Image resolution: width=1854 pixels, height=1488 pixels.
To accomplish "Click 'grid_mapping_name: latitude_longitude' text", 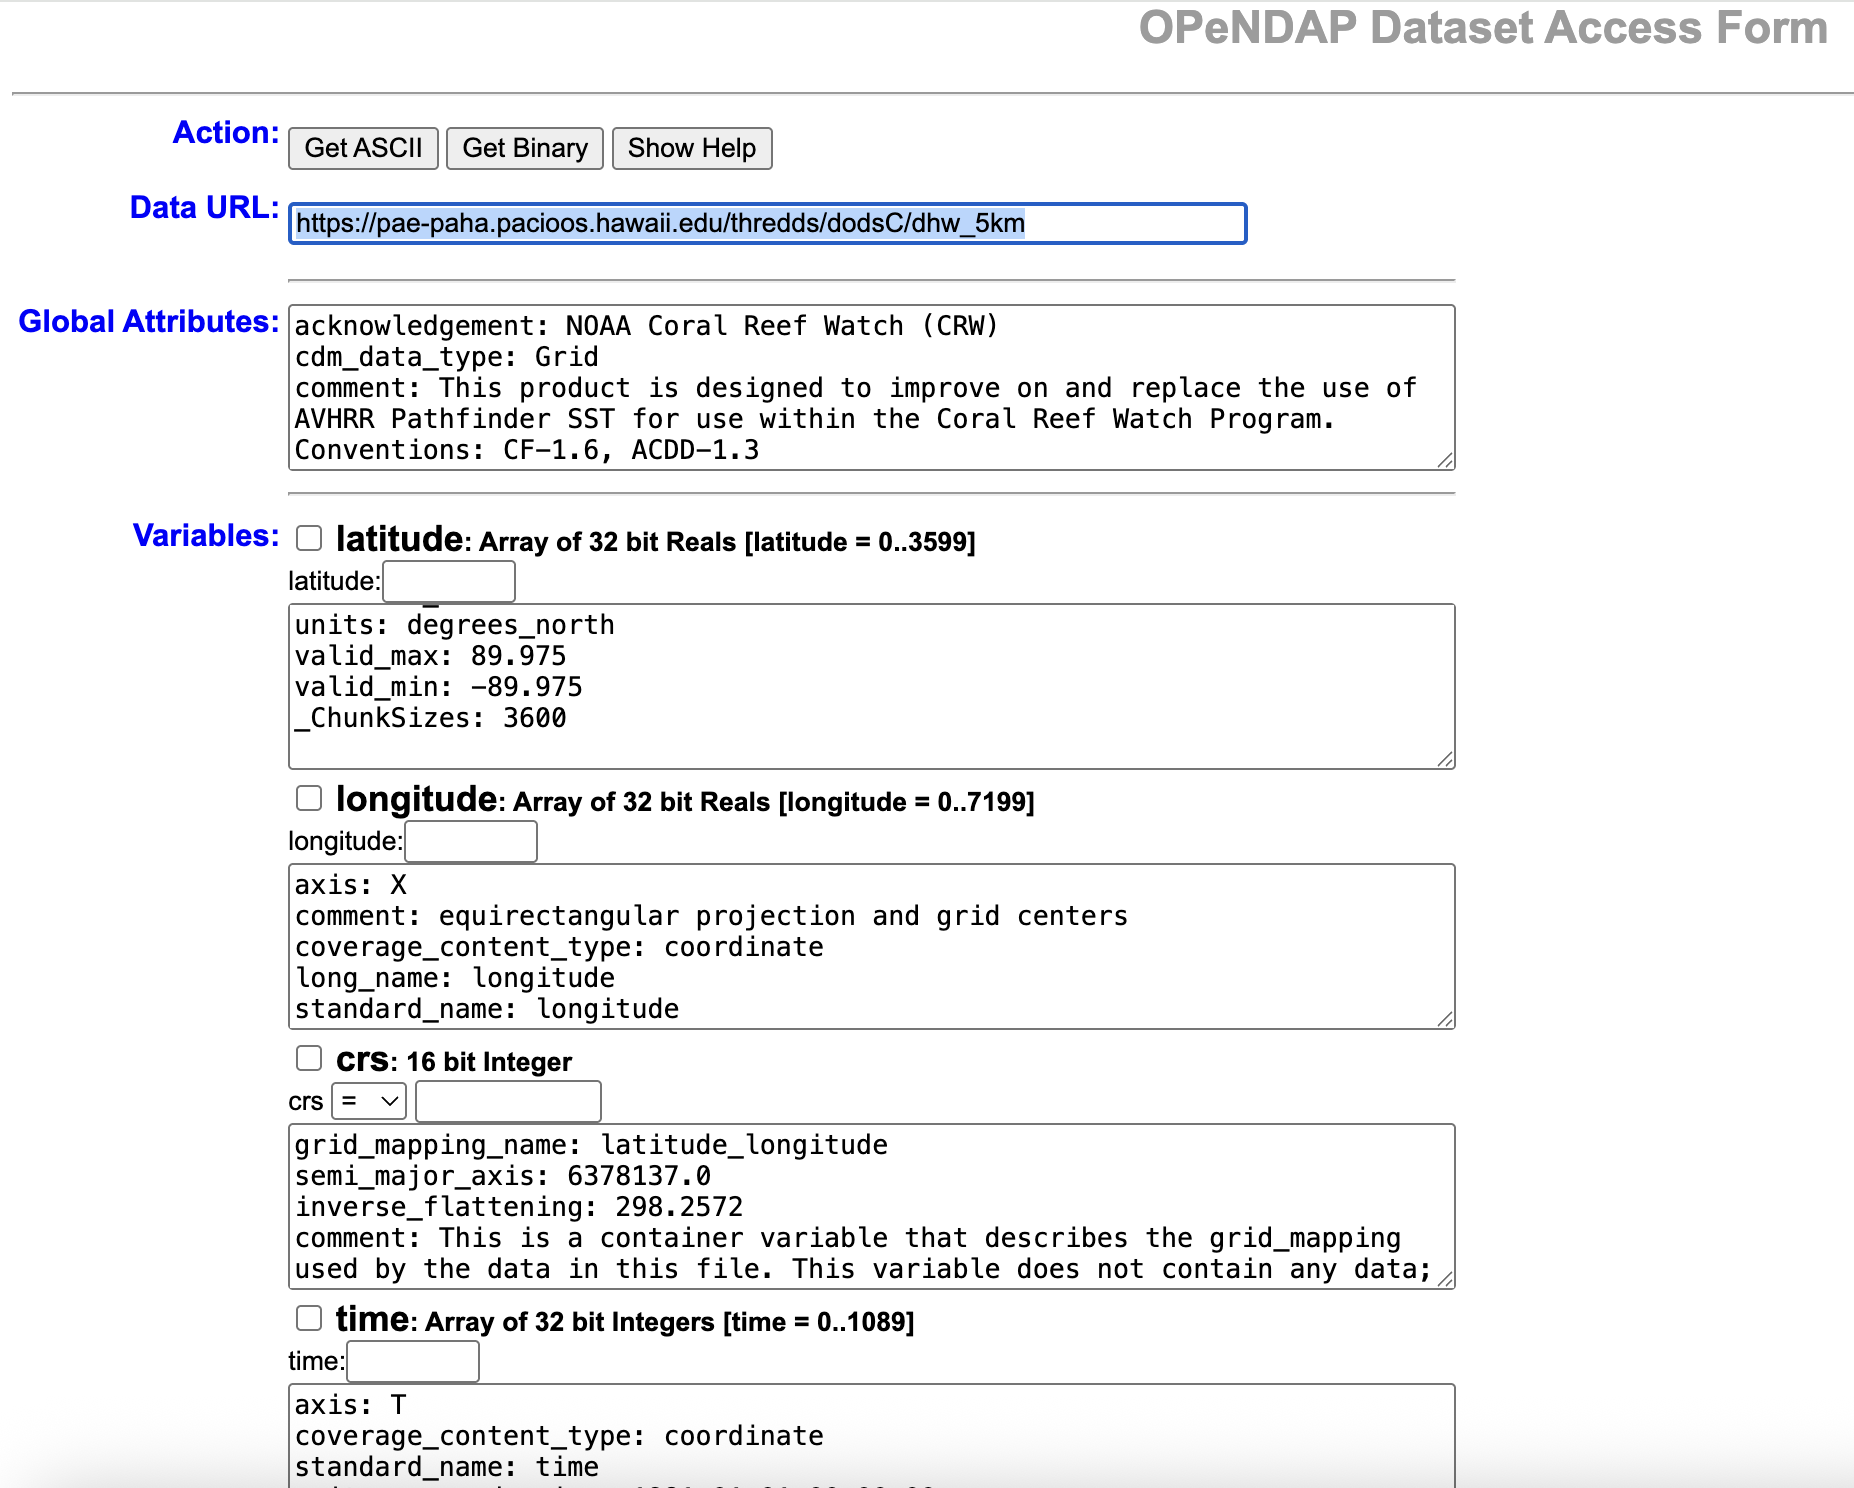I will tap(591, 1145).
